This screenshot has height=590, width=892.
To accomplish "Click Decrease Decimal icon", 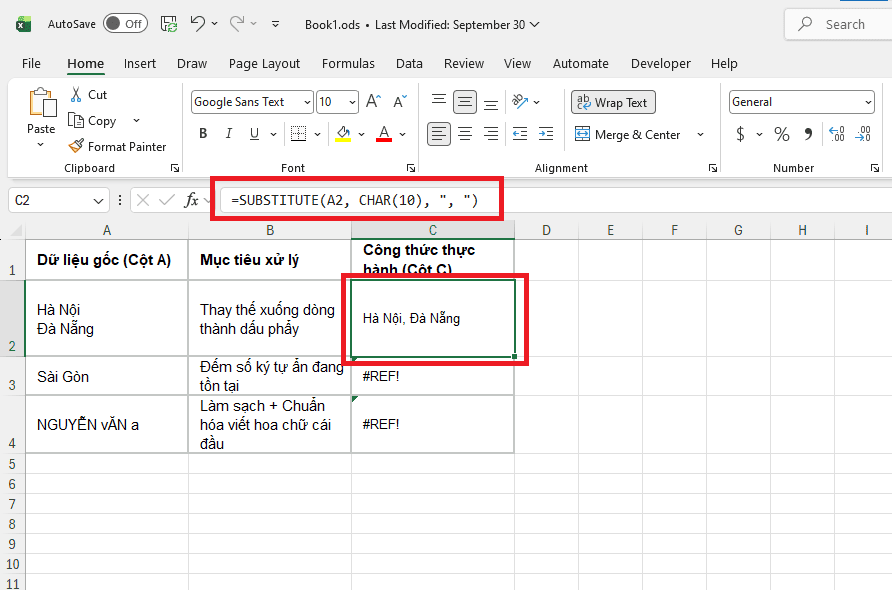I will point(863,134).
